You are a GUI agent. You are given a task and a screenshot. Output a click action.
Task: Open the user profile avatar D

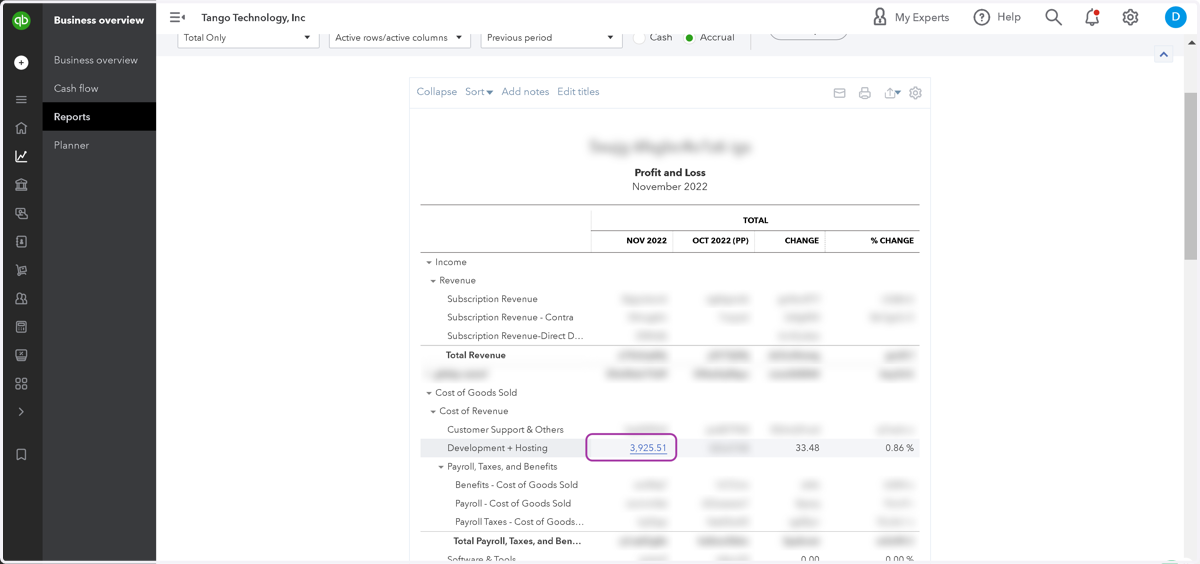[x=1176, y=17]
